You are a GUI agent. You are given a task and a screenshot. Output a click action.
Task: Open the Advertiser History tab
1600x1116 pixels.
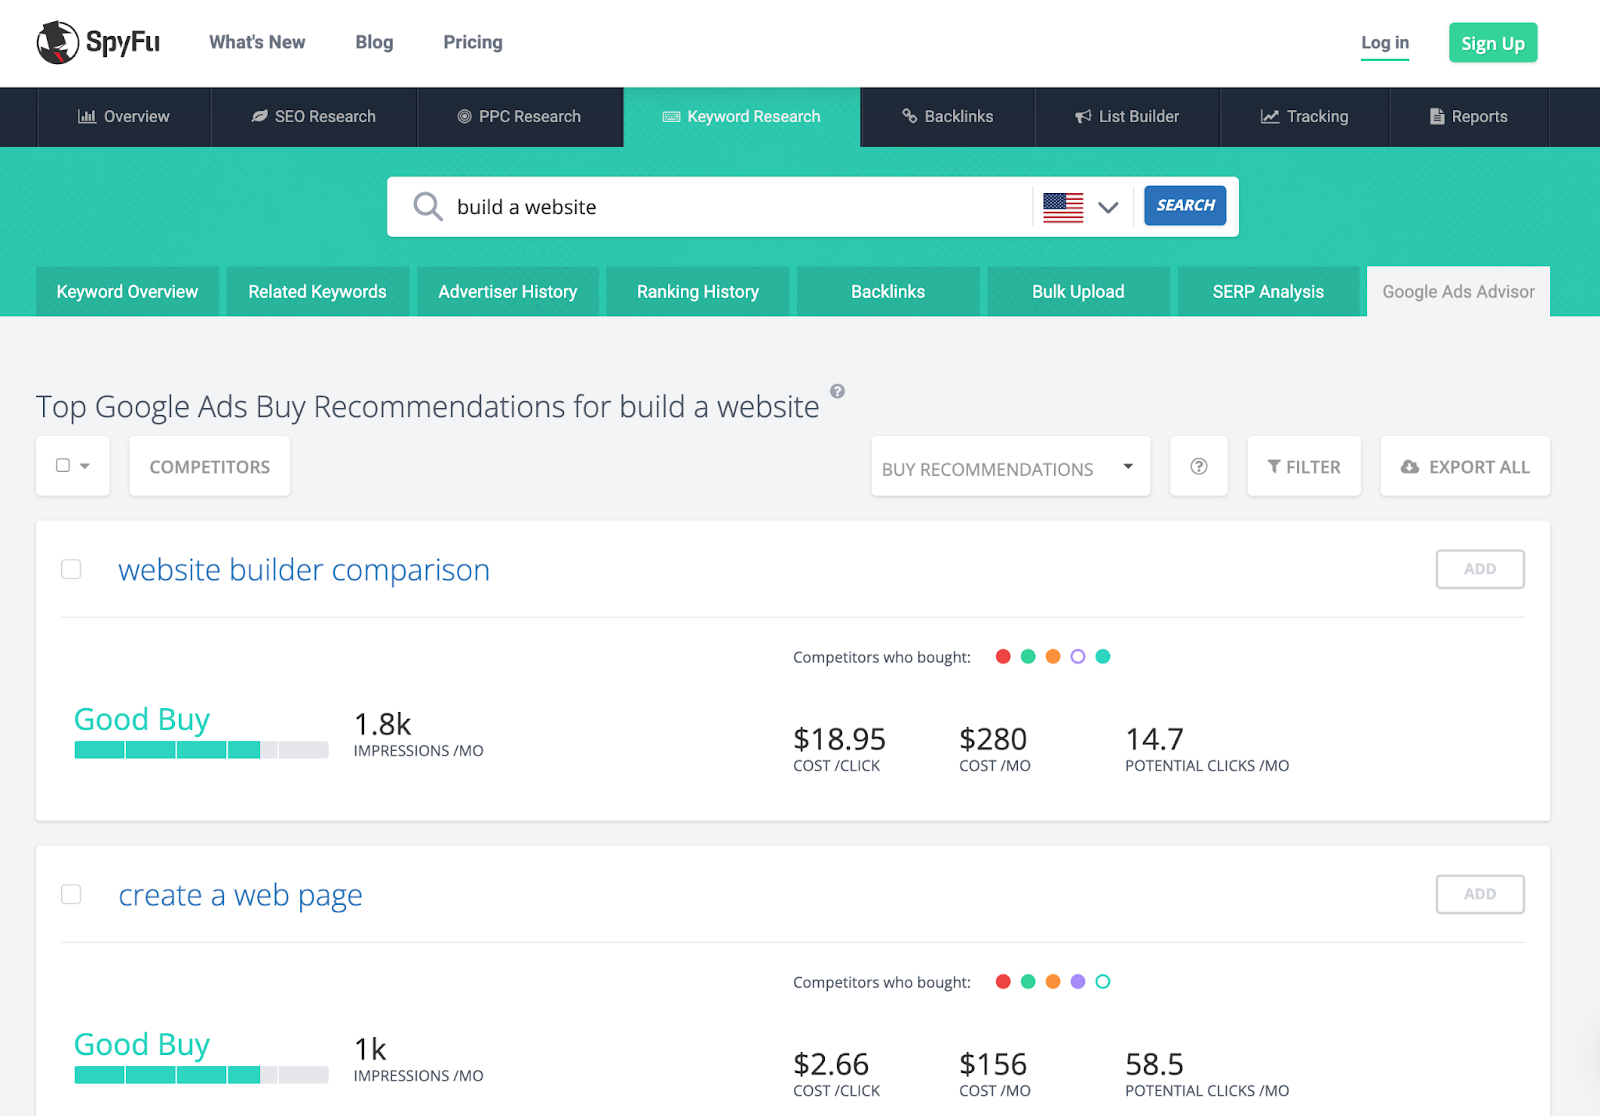[508, 291]
